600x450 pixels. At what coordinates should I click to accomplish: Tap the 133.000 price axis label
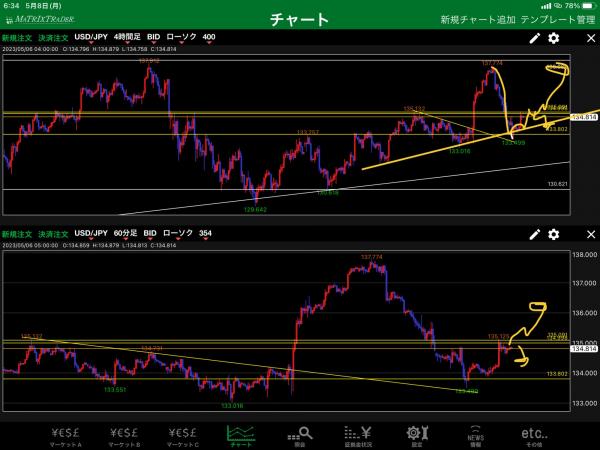tap(584, 403)
